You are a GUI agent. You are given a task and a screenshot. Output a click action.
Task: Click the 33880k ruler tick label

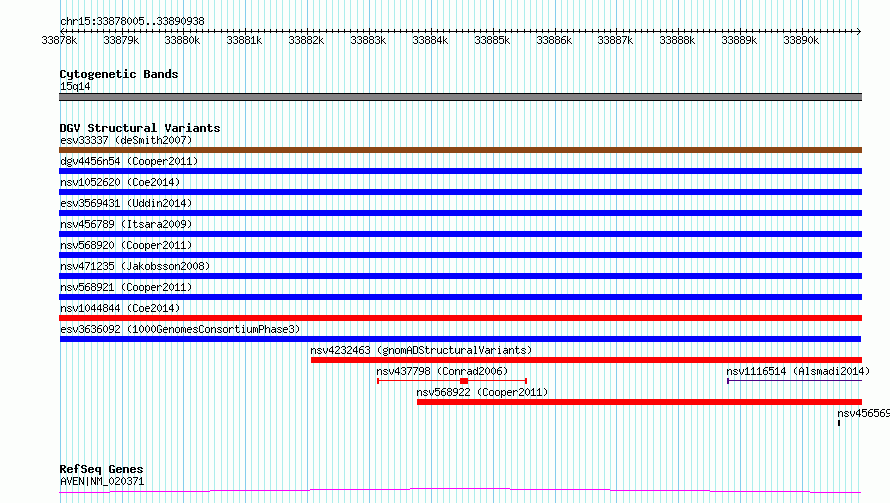click(x=182, y=40)
